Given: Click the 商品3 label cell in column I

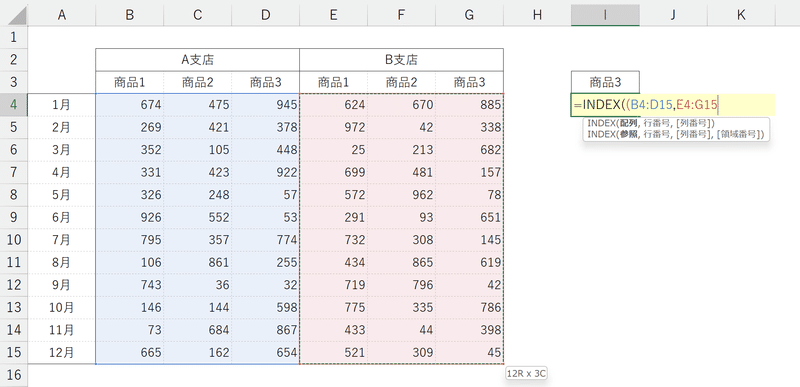Looking at the screenshot, I should (605, 82).
